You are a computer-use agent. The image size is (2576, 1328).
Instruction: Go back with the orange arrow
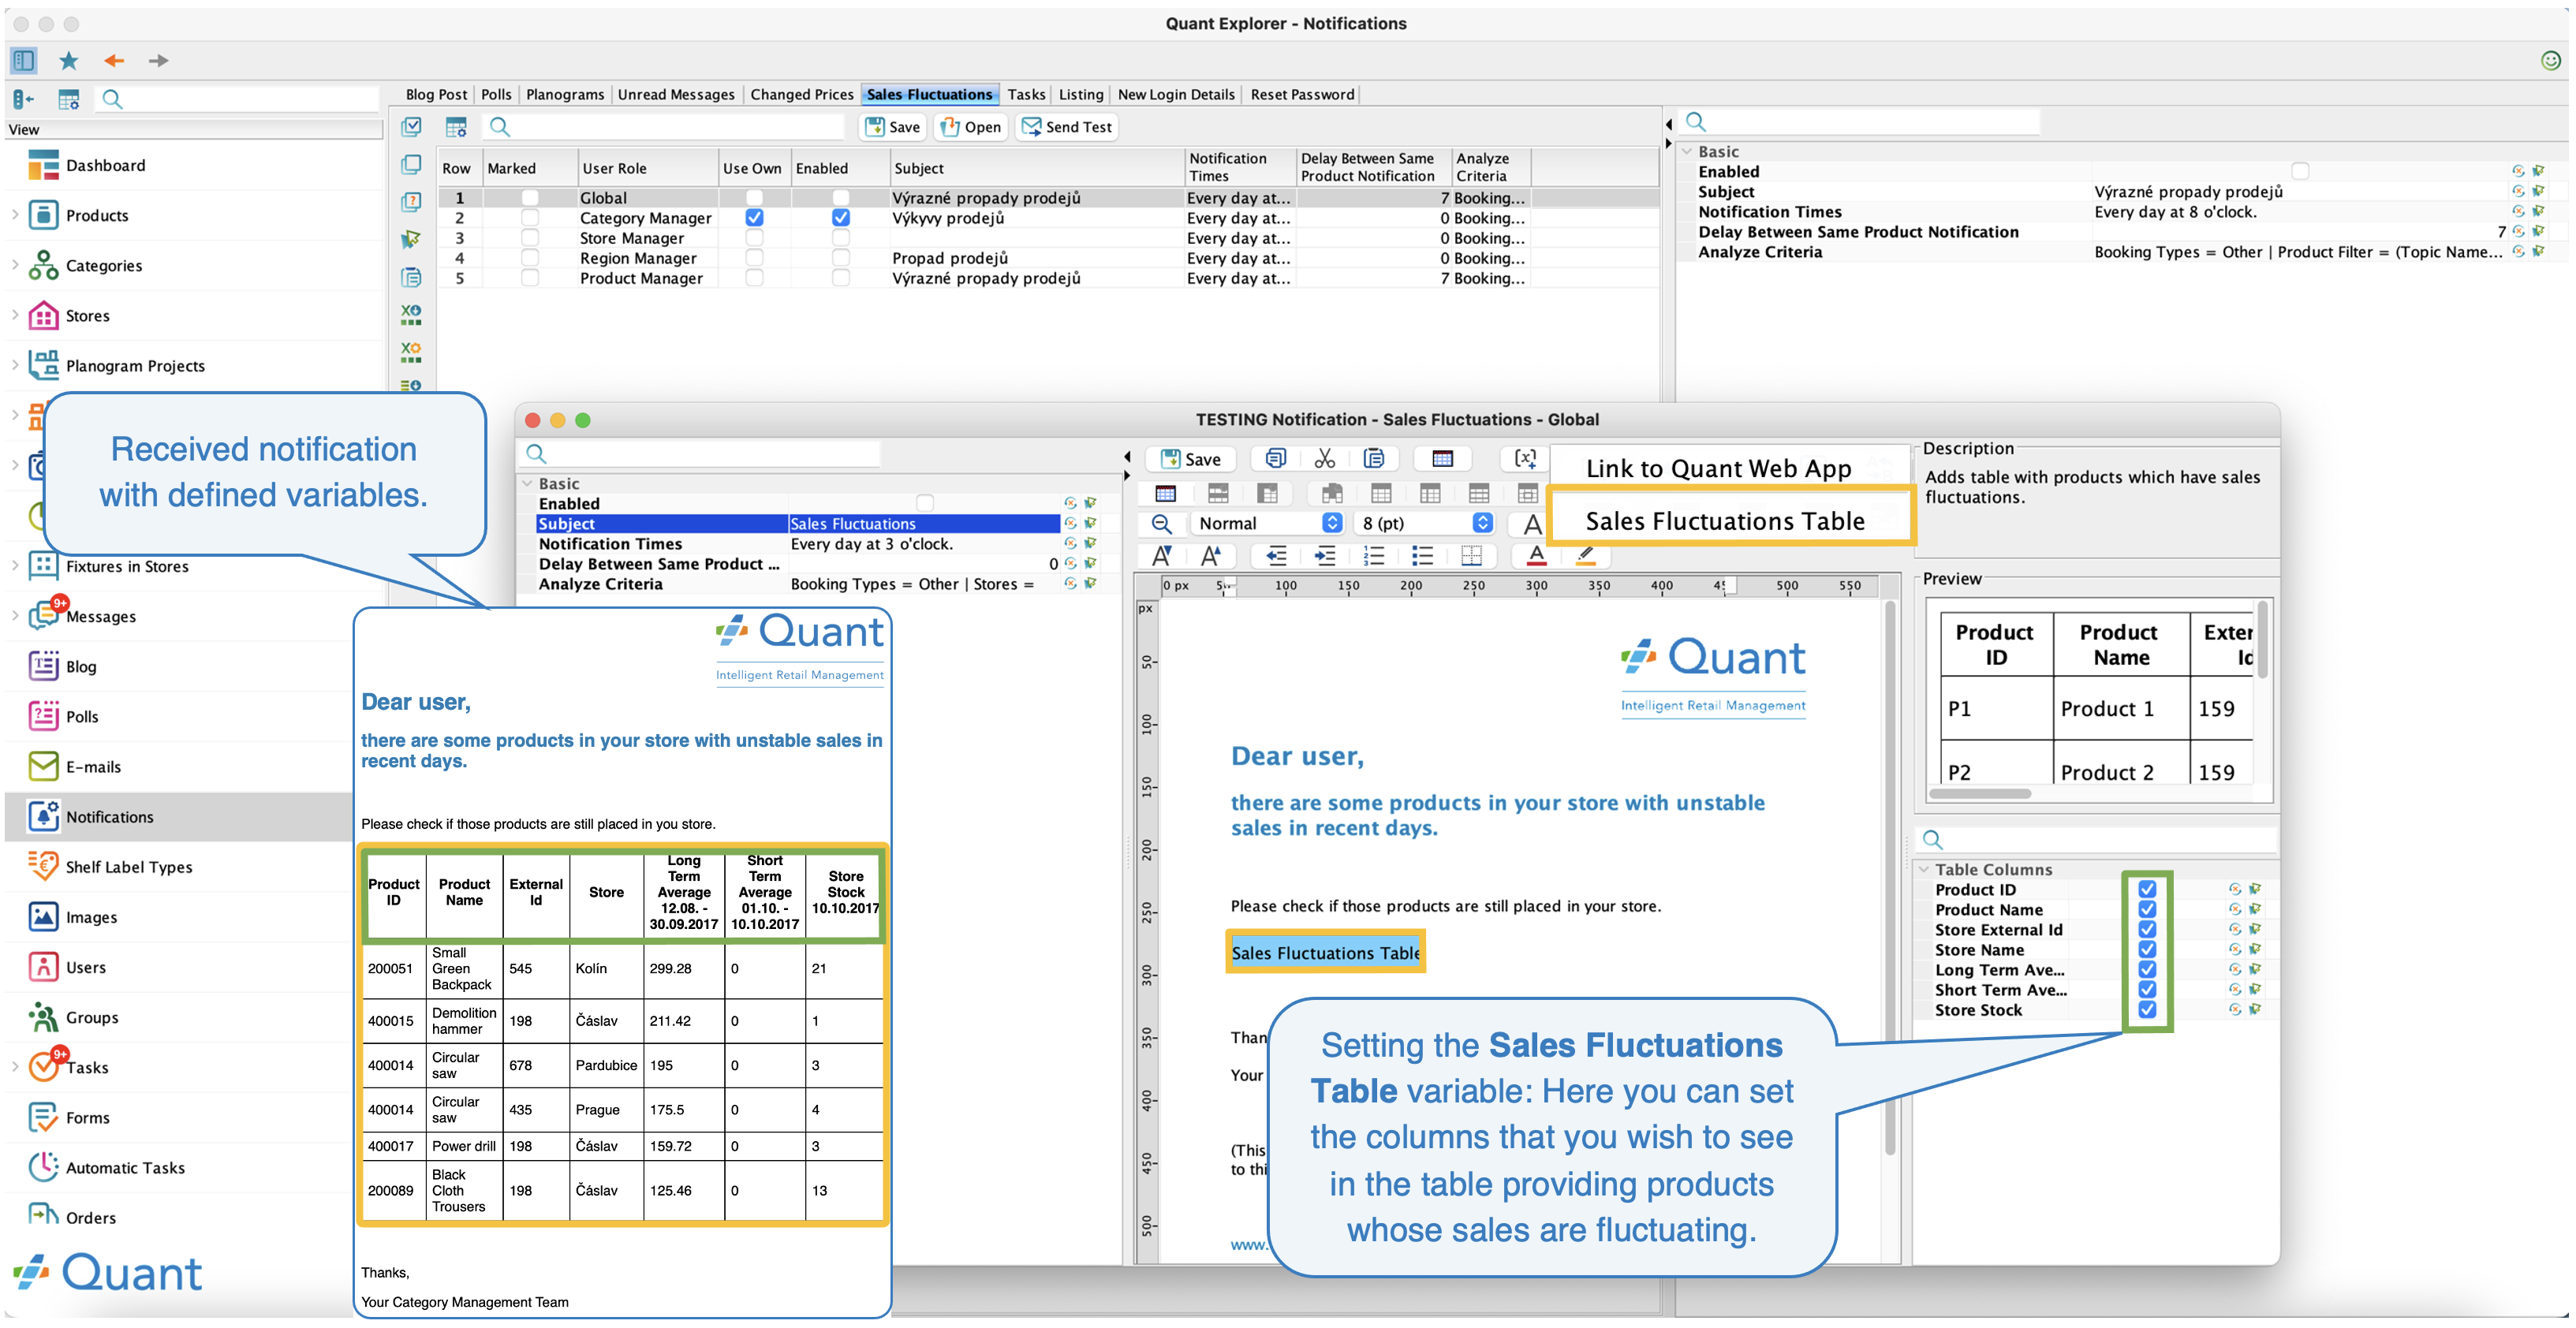(x=114, y=61)
